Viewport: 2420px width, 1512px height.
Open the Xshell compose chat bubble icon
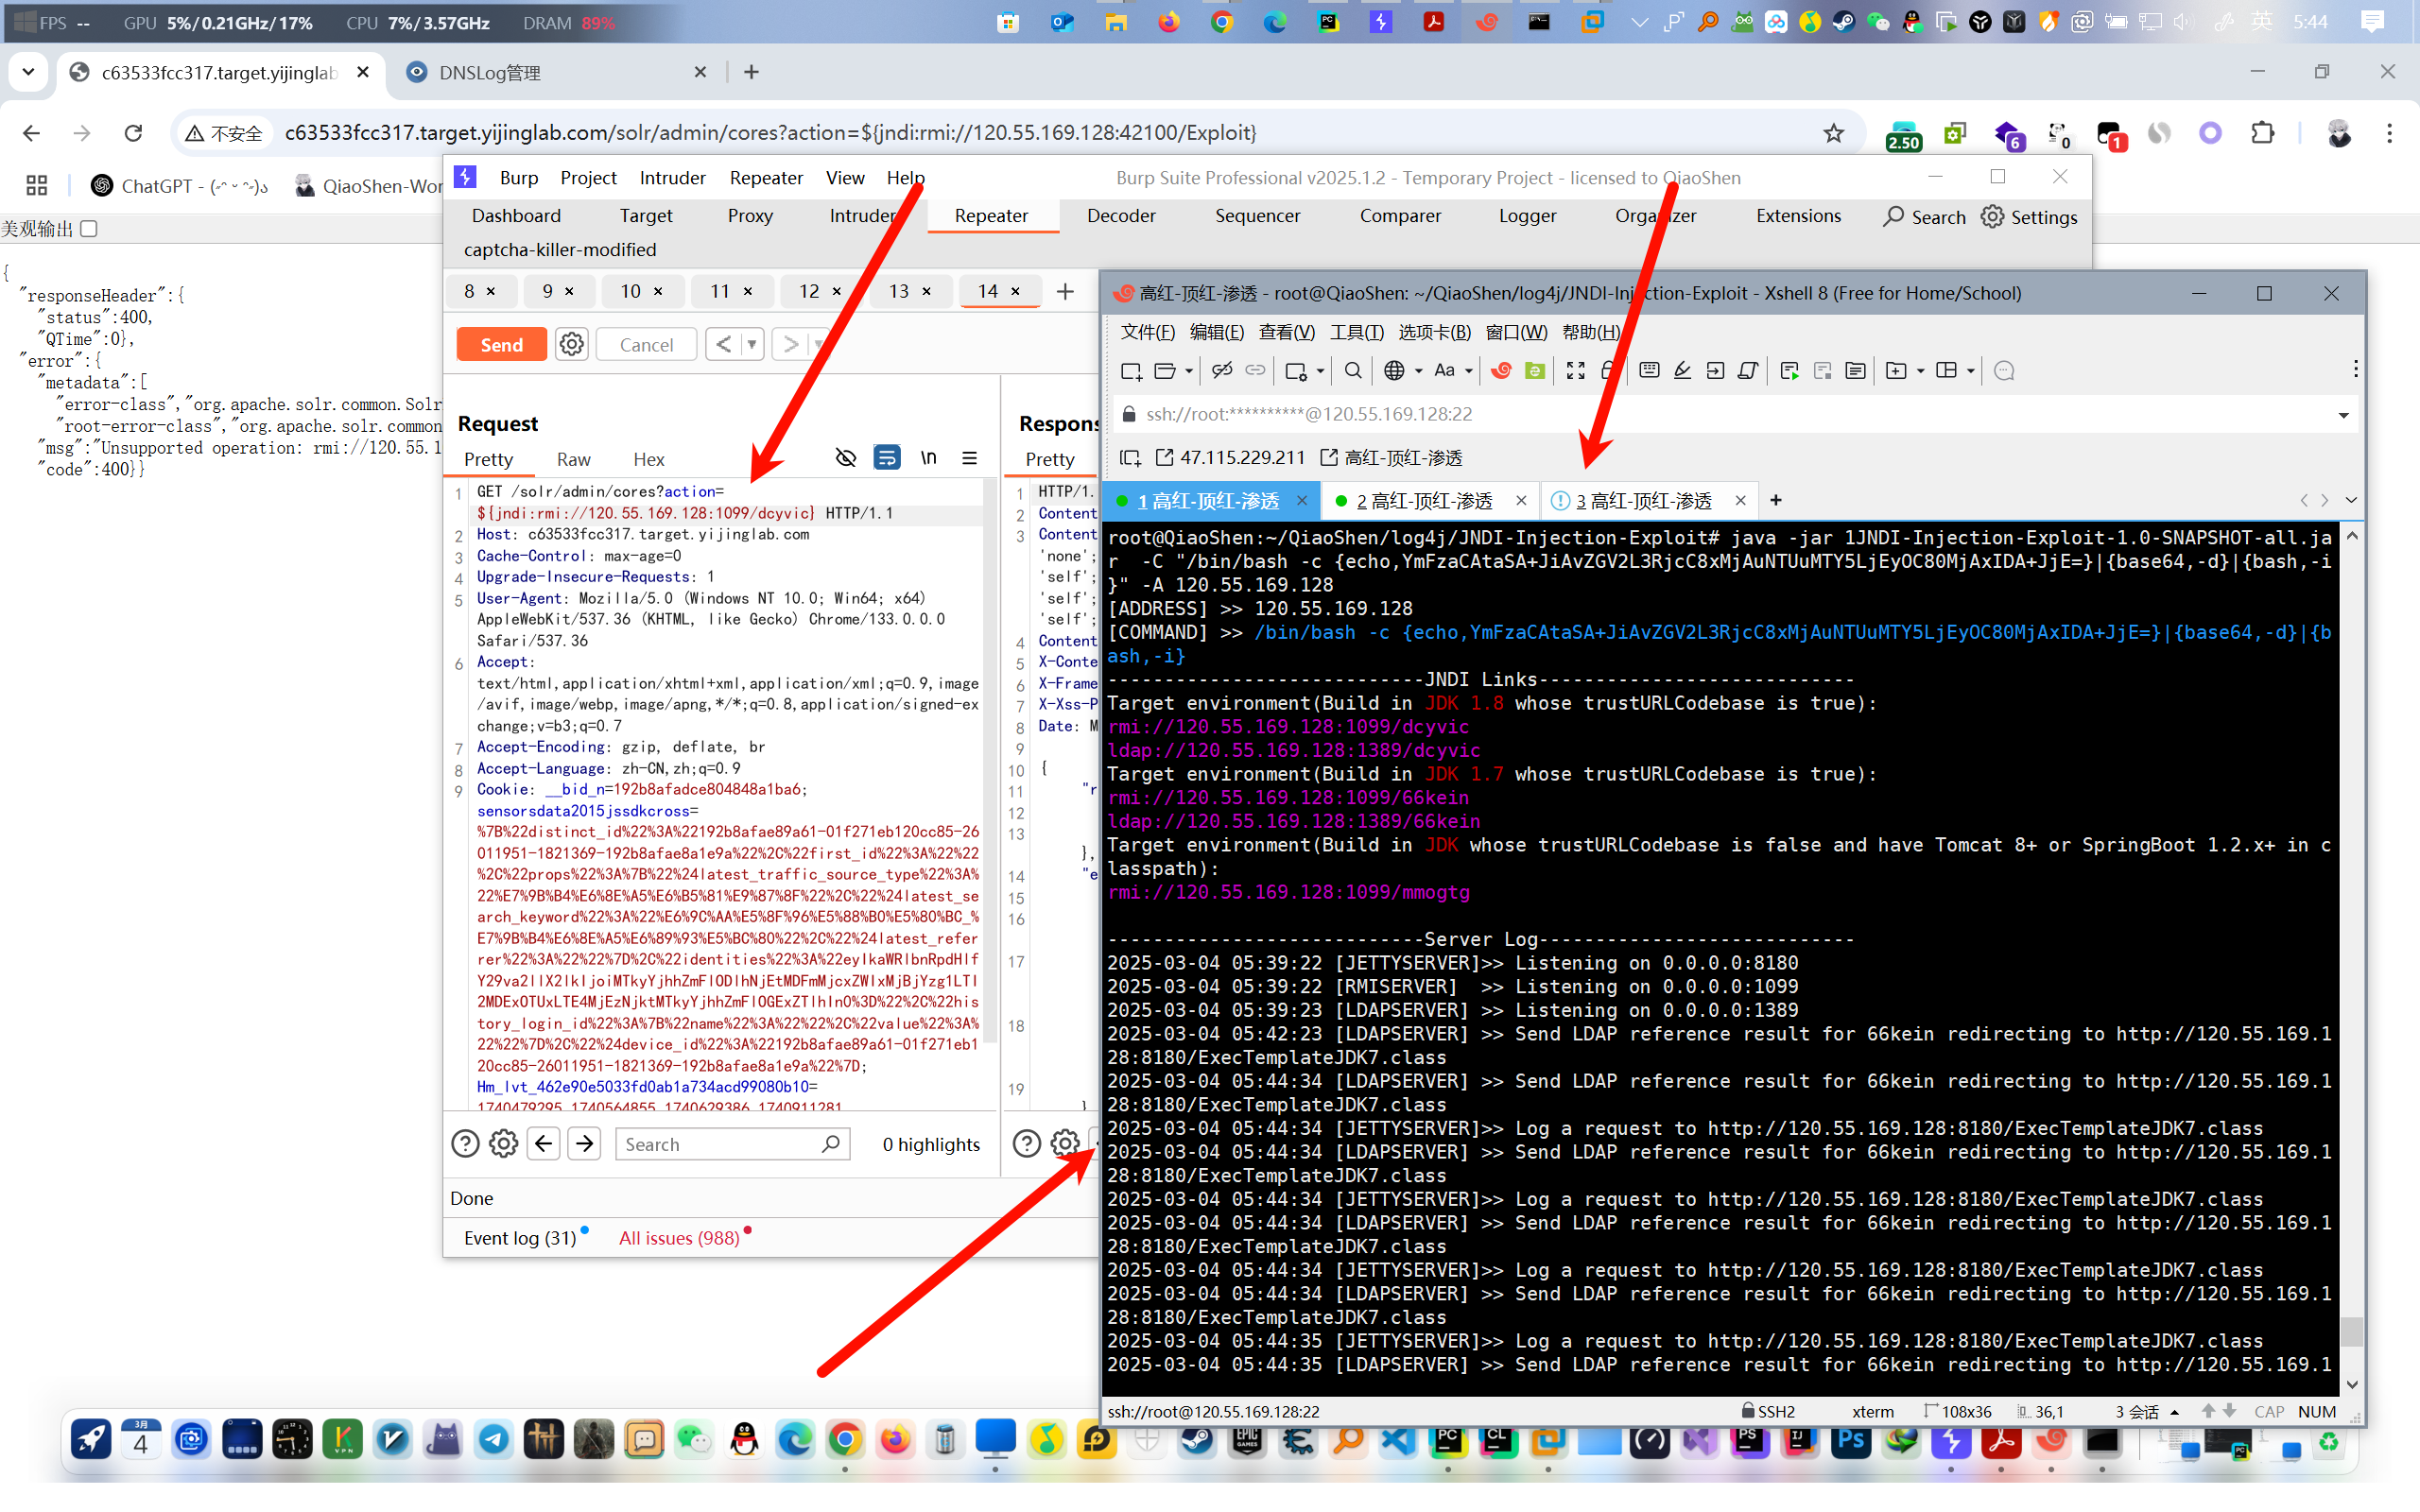tap(2003, 371)
